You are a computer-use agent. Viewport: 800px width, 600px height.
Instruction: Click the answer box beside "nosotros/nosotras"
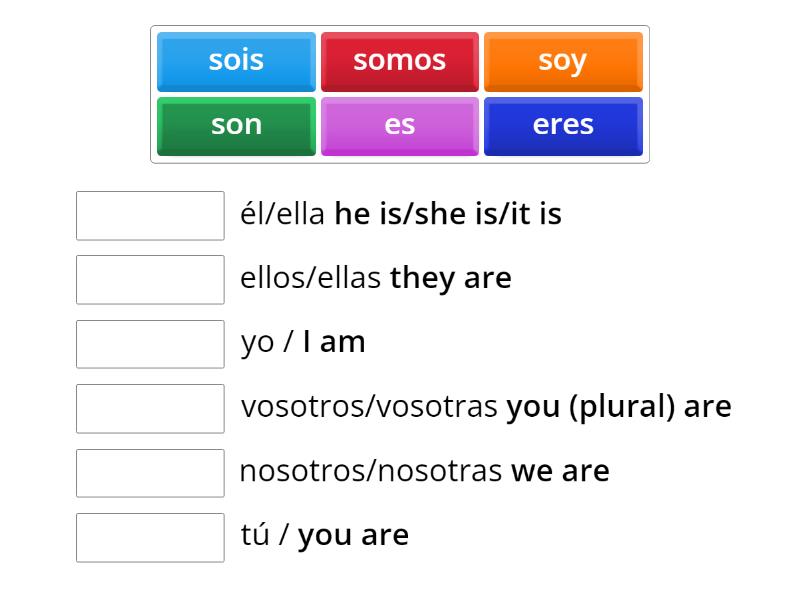pos(150,473)
